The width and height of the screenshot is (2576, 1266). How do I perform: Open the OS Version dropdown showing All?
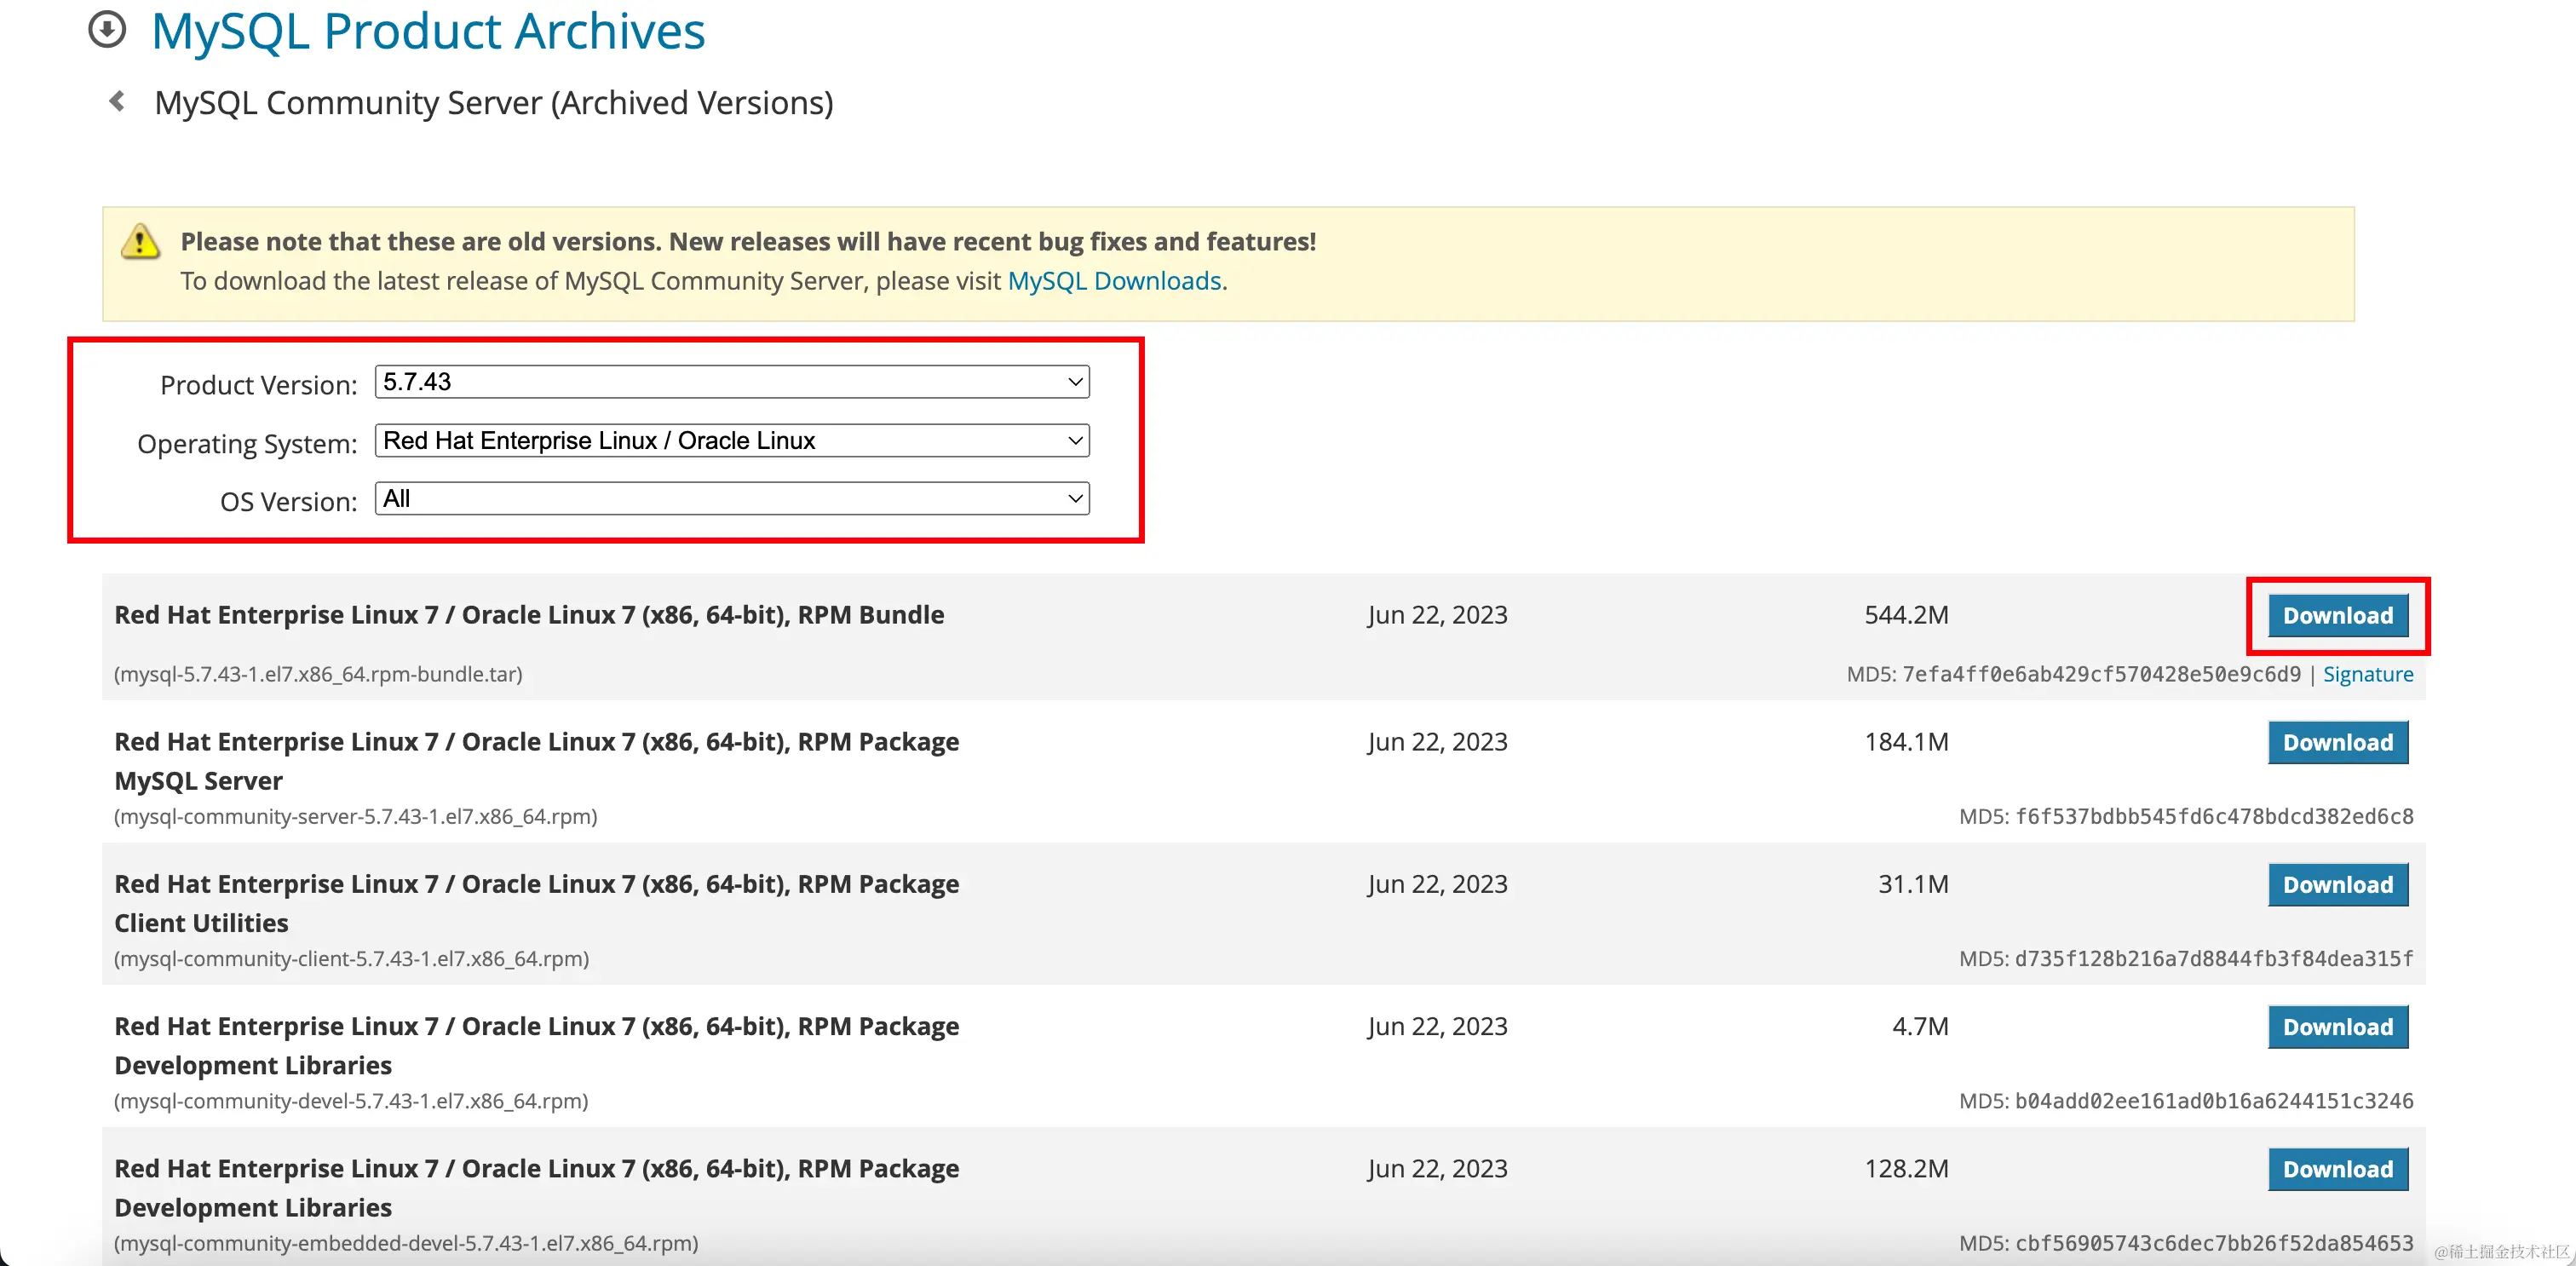pos(732,499)
